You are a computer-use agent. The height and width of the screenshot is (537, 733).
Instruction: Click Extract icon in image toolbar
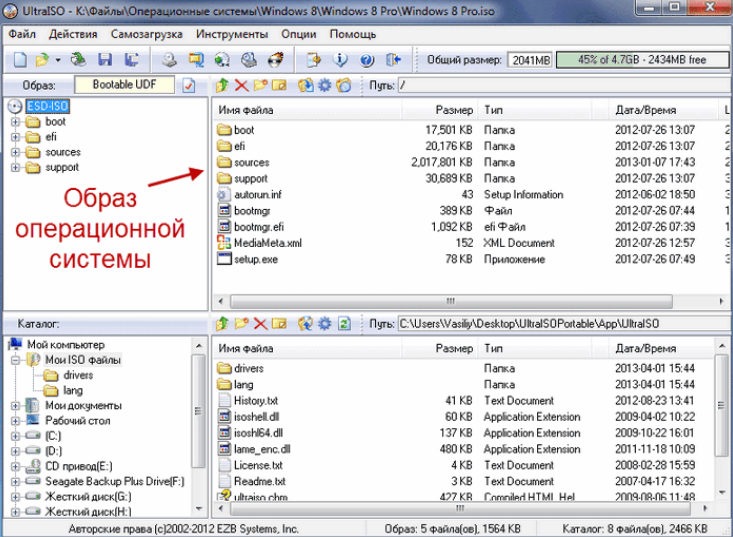point(306,86)
